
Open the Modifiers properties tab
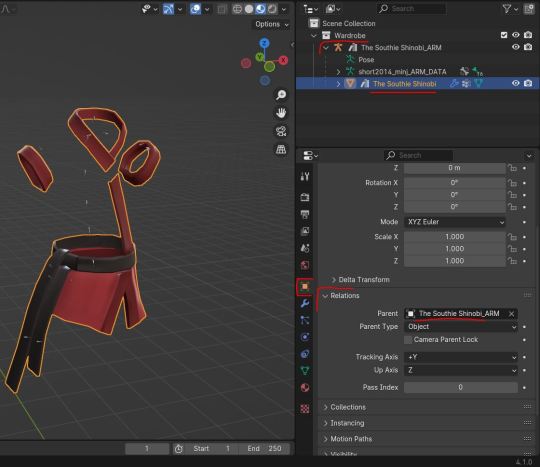305,303
